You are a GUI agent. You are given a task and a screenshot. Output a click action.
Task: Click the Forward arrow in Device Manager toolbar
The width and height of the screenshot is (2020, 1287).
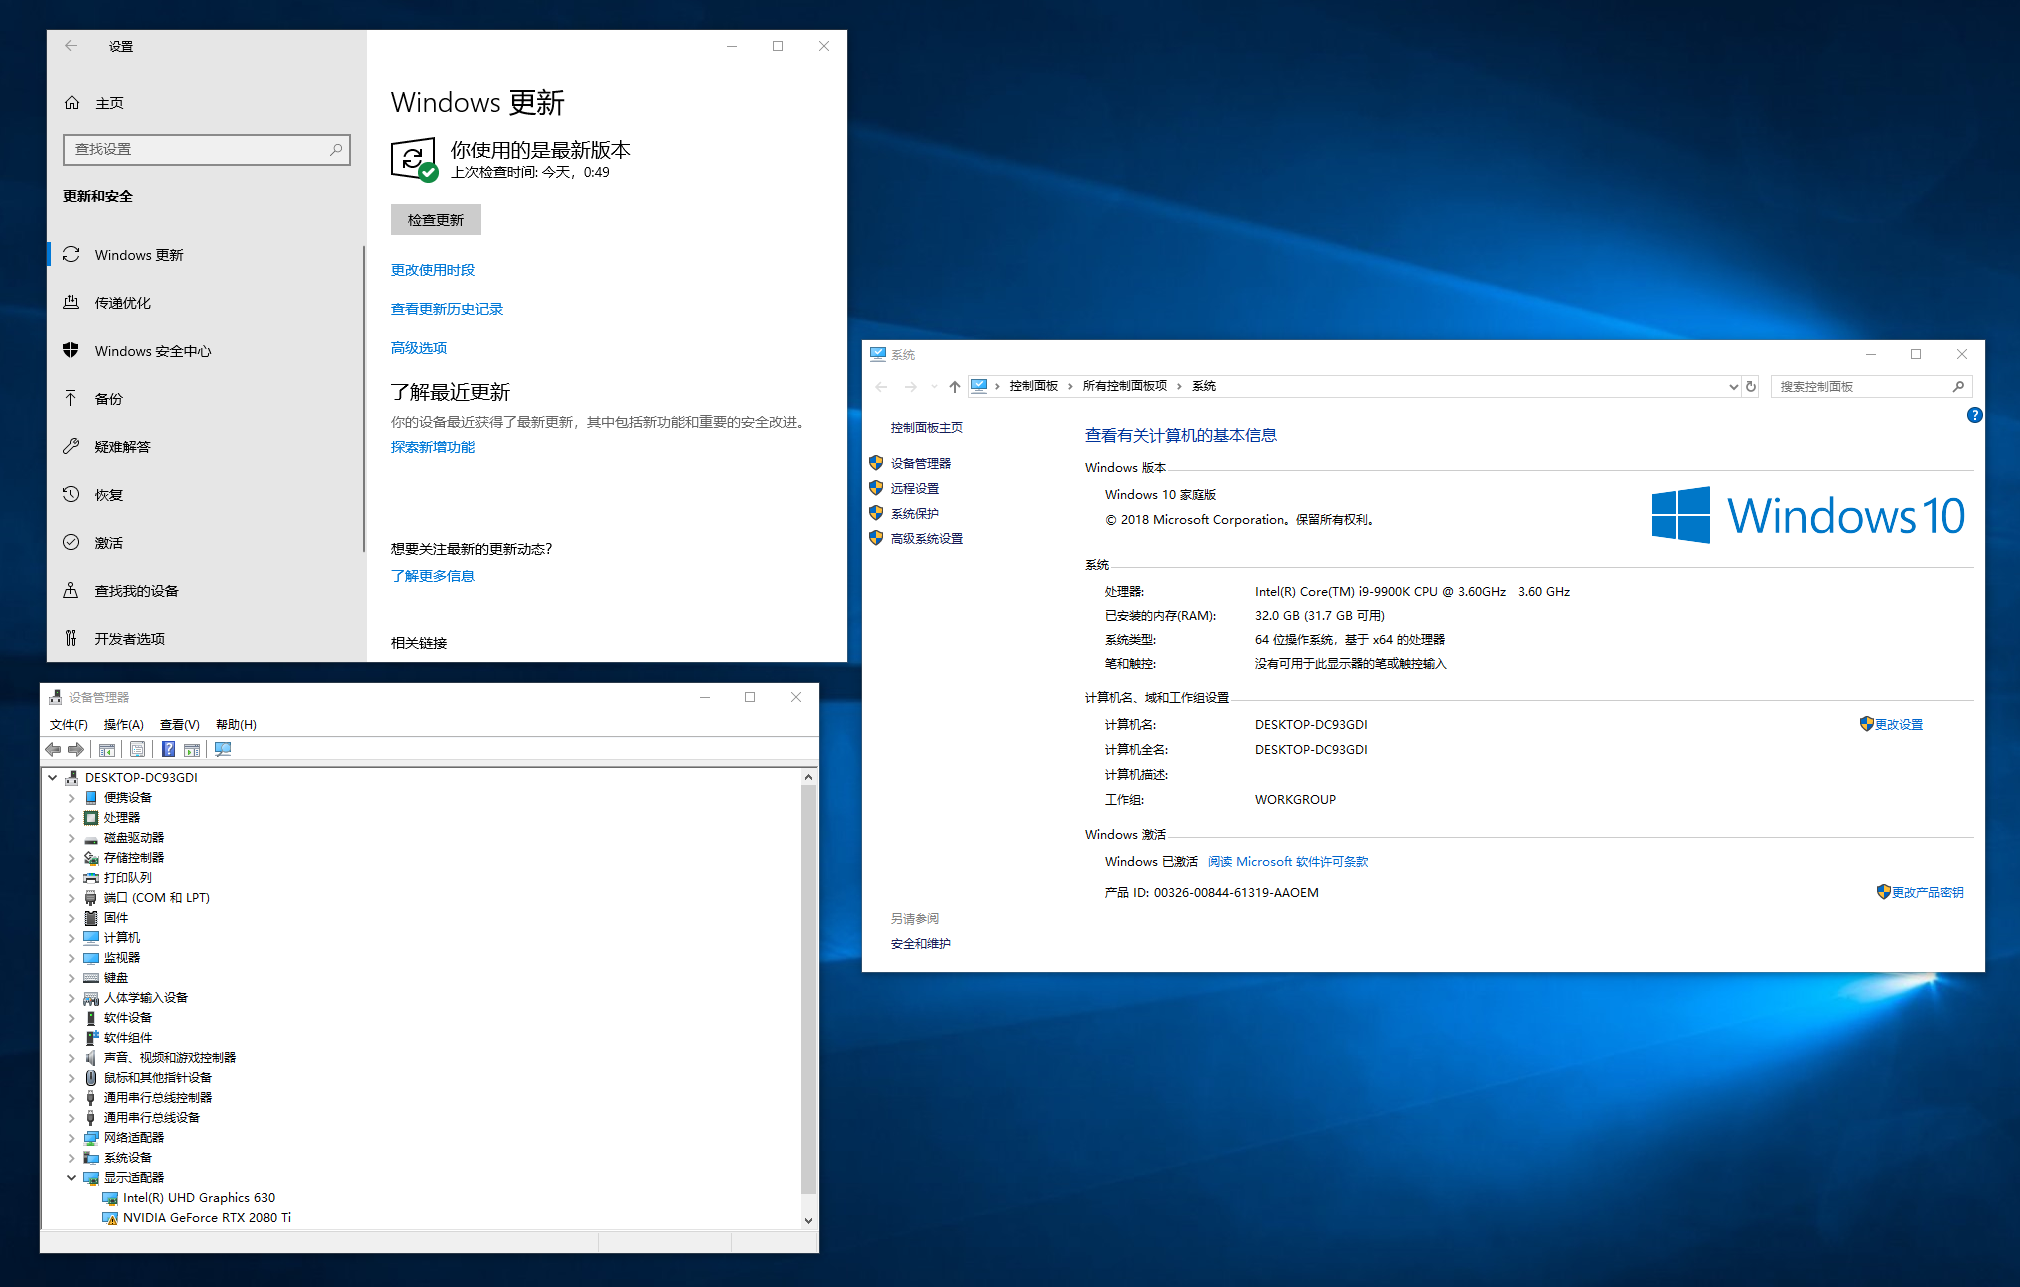[x=76, y=750]
